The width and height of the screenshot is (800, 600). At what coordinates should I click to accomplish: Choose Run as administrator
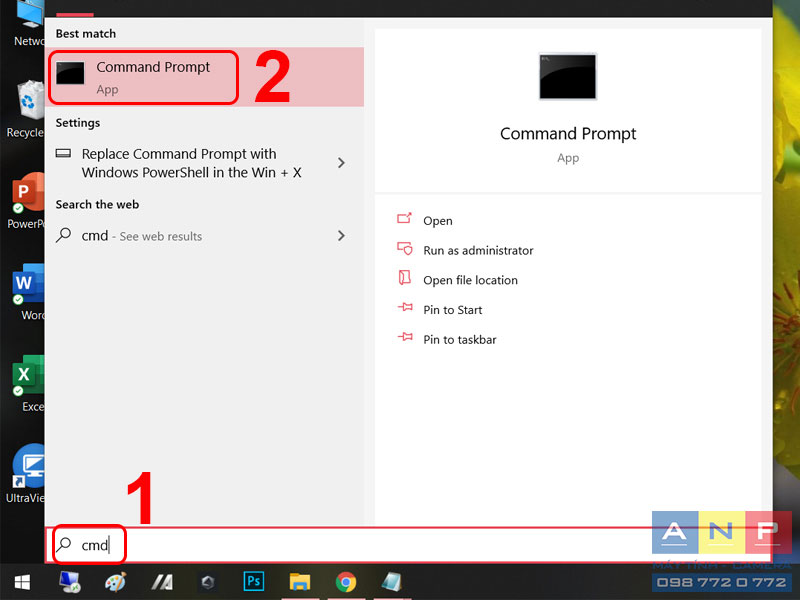coord(478,251)
